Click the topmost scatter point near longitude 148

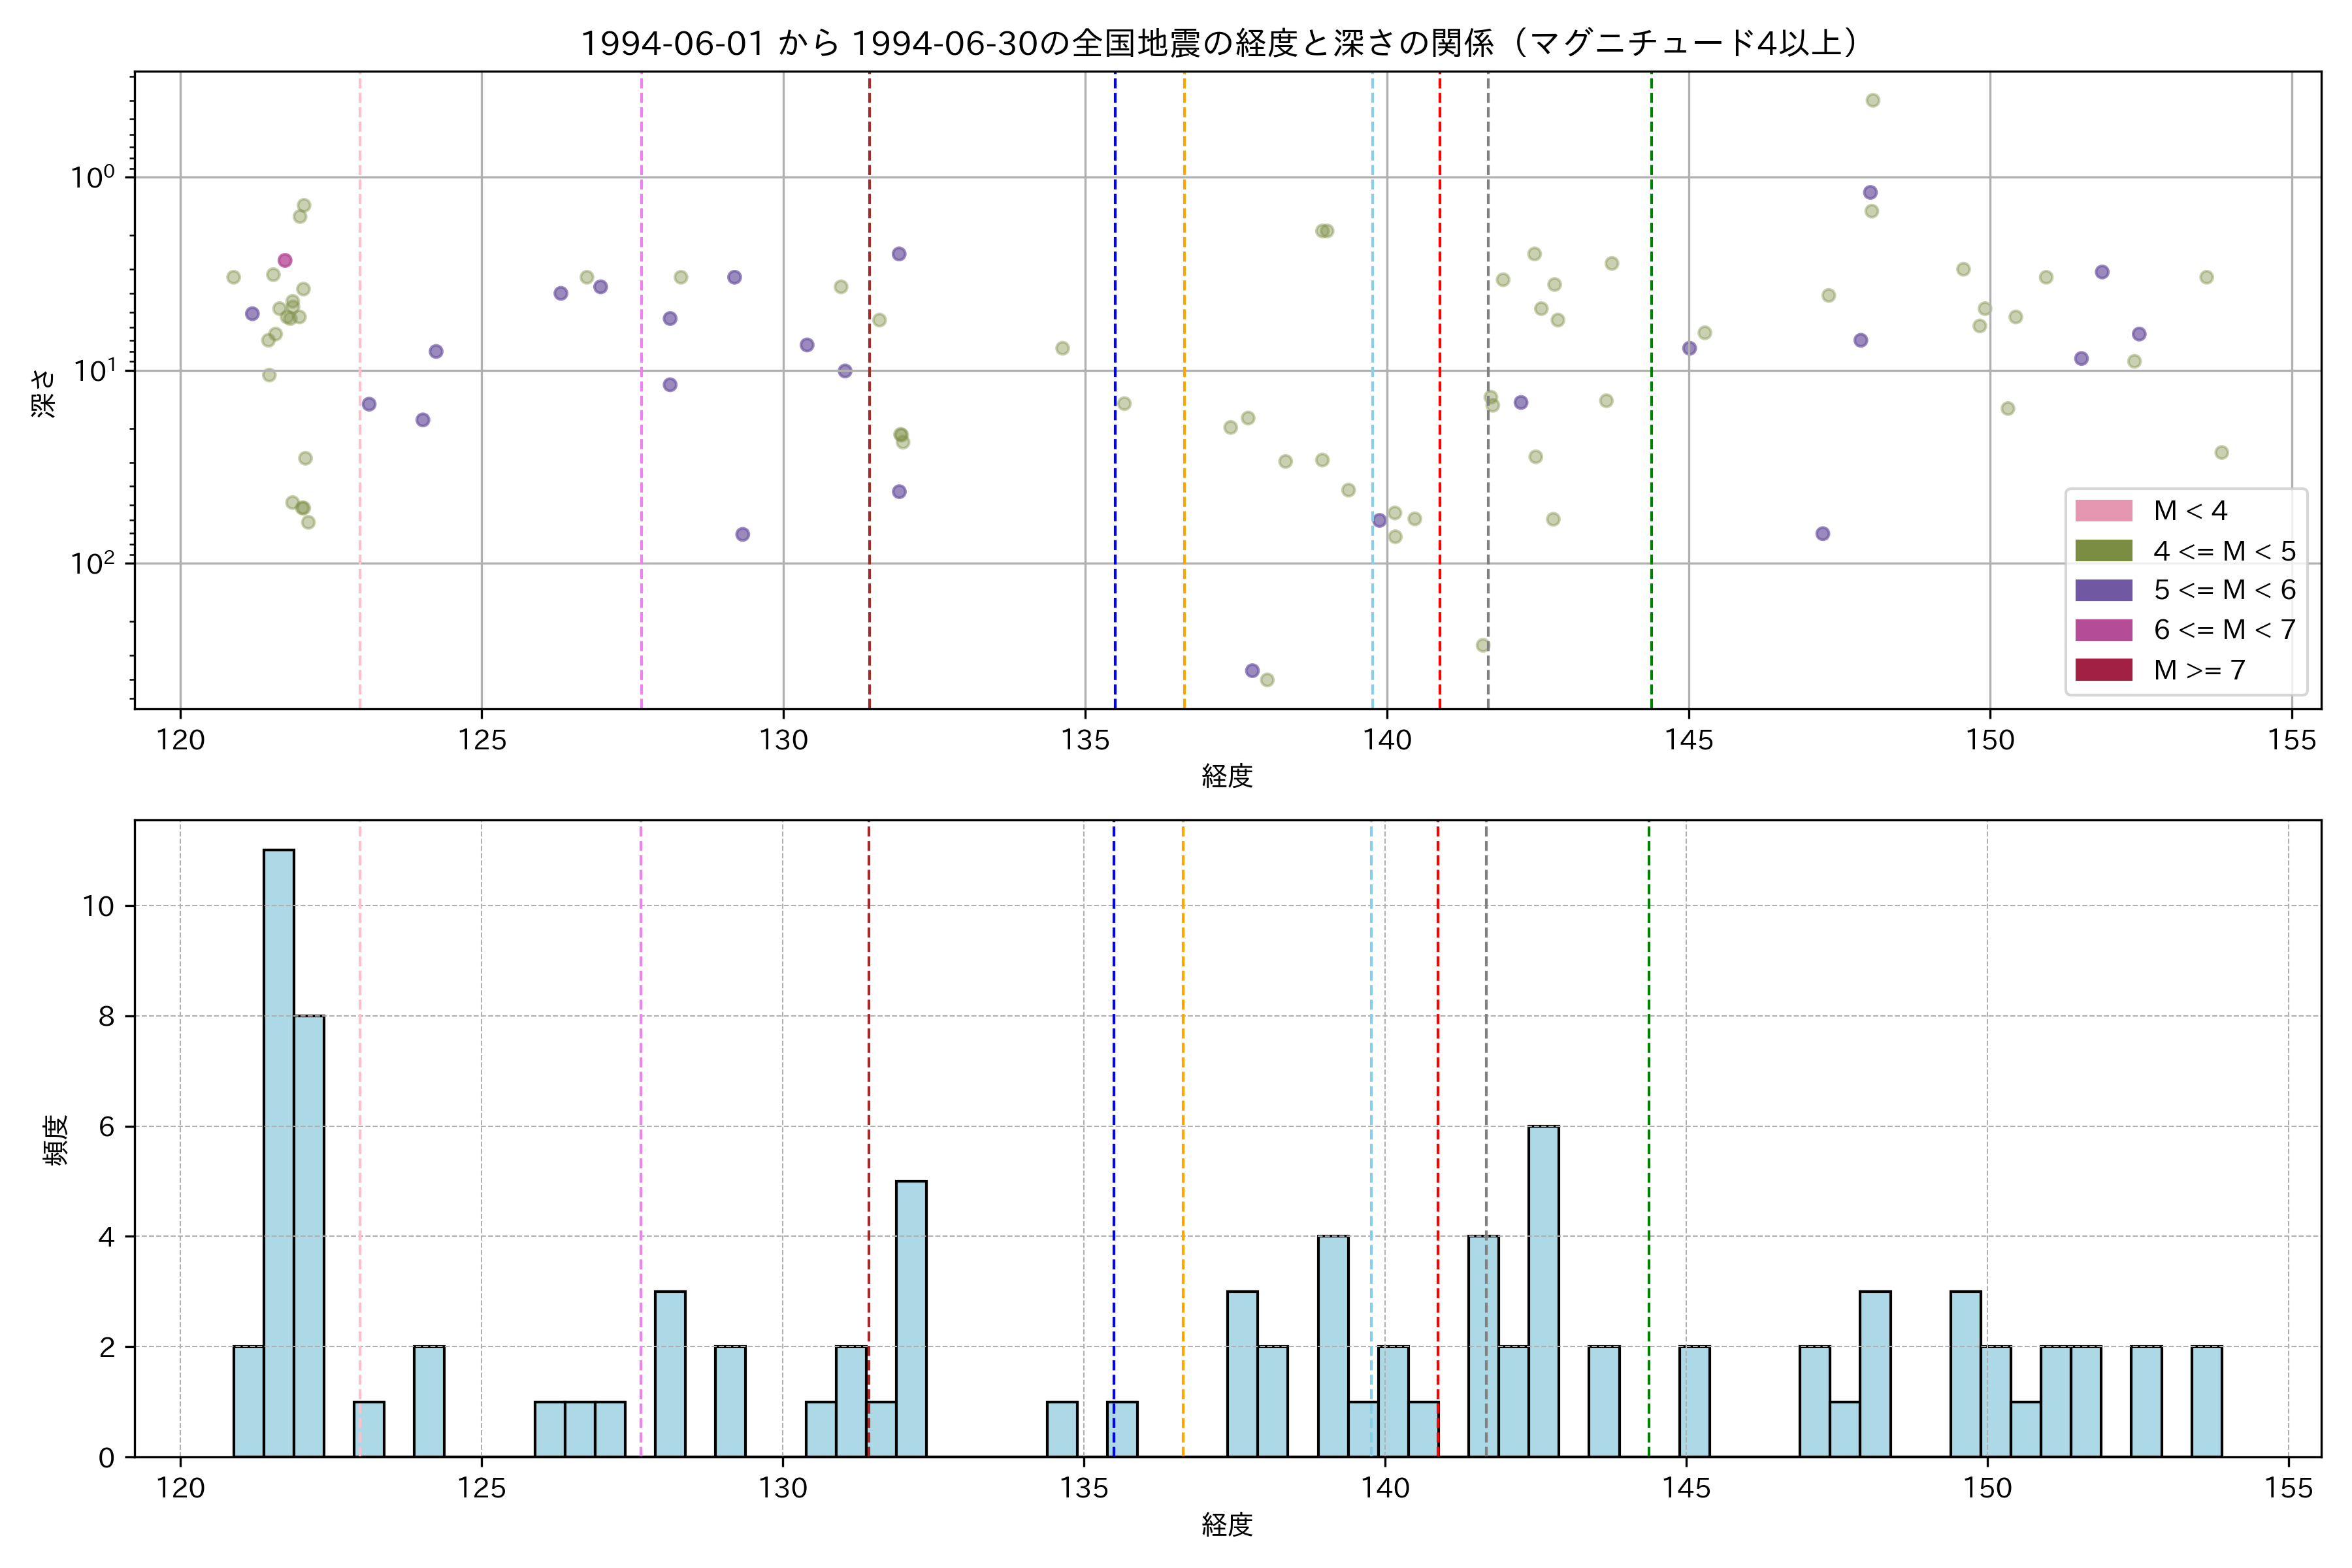[1873, 100]
